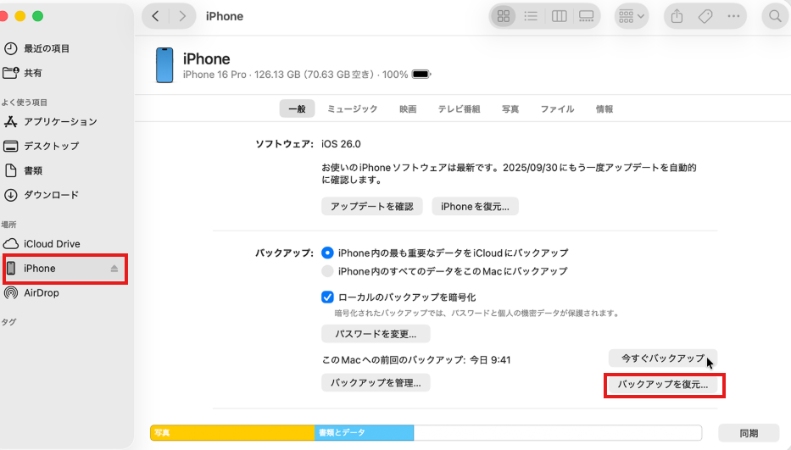Go forward with the right chevron button

pos(182,16)
